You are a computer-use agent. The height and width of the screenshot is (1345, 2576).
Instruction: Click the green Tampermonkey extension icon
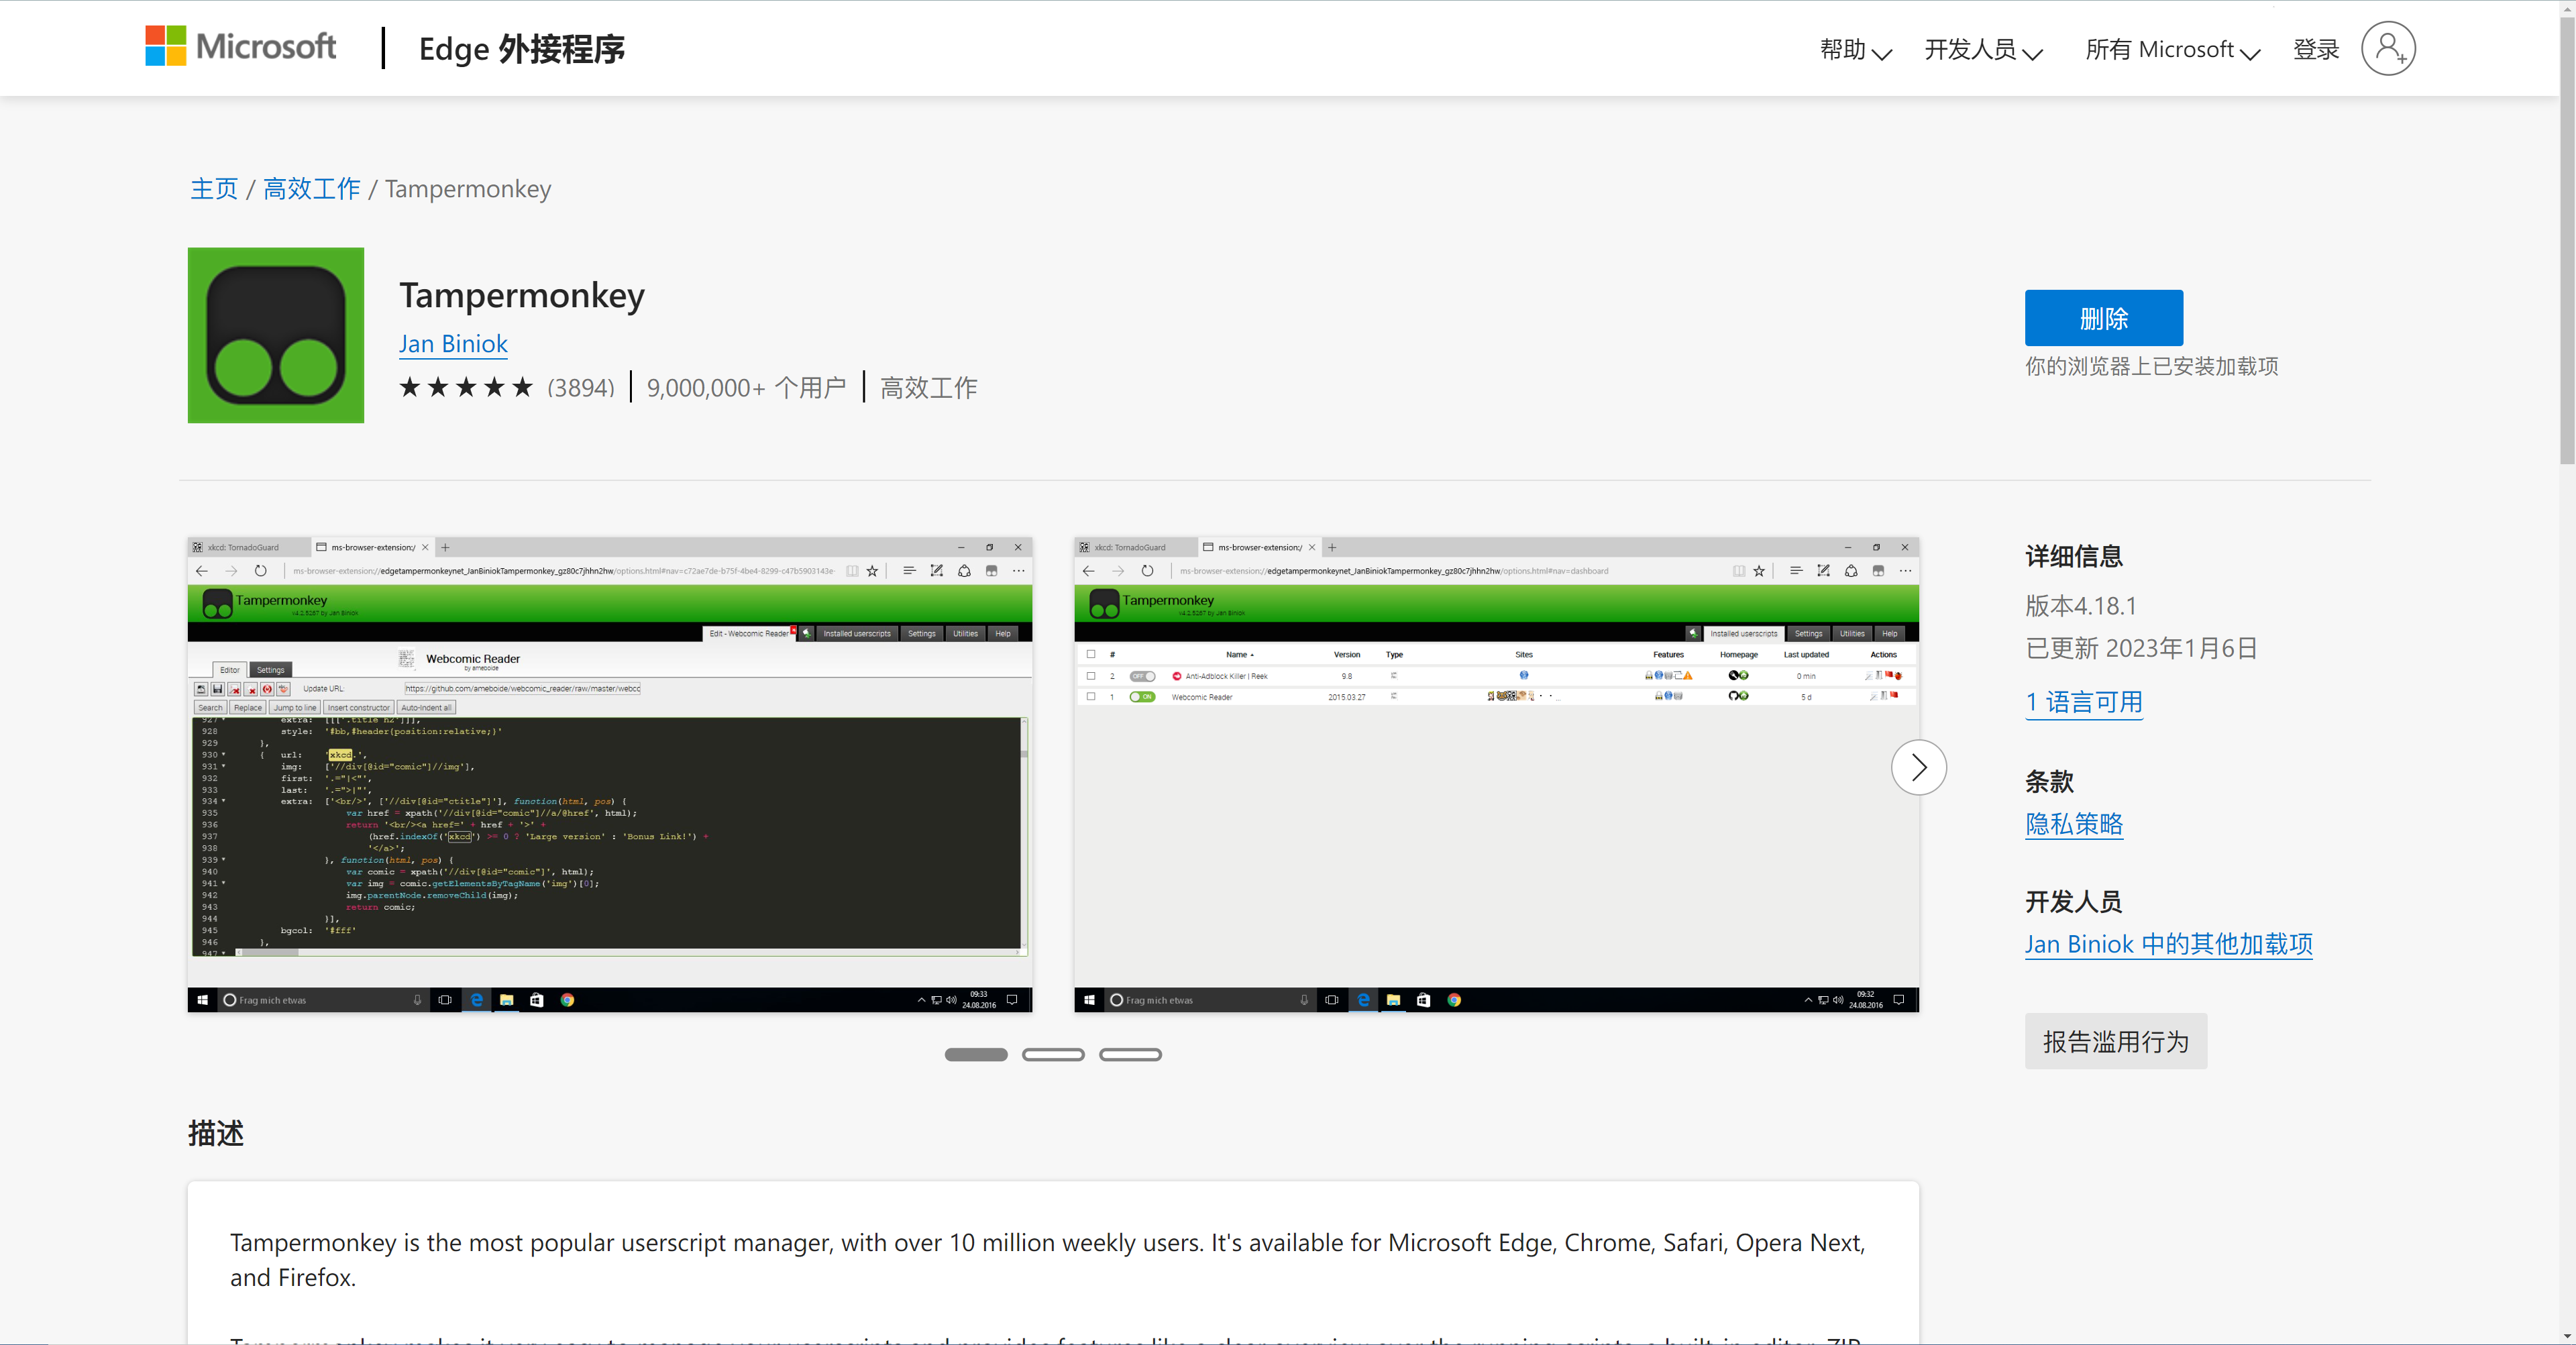click(276, 335)
